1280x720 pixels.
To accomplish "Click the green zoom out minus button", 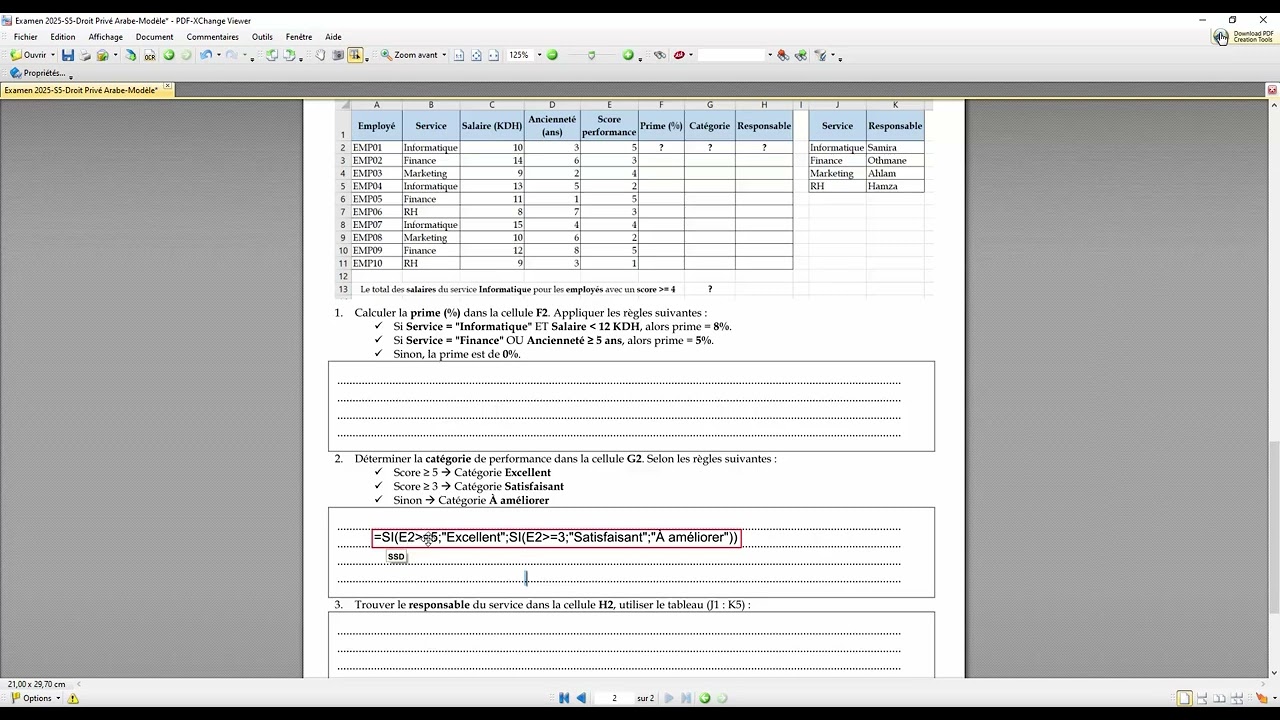I will pyautogui.click(x=552, y=55).
